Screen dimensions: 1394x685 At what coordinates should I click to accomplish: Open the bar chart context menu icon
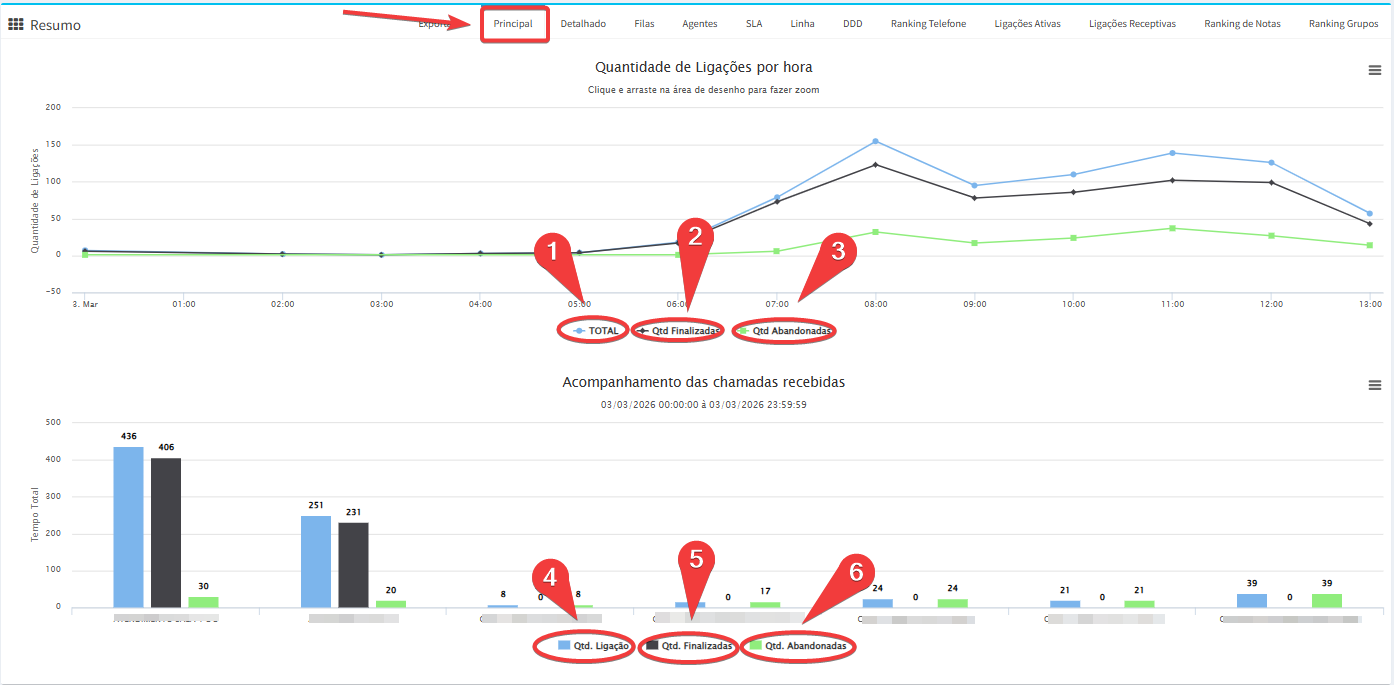tap(1374, 386)
